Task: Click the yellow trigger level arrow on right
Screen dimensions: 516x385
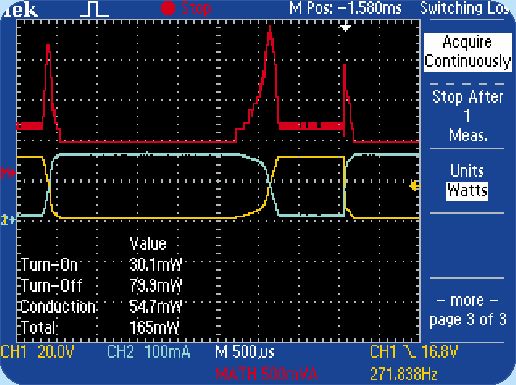Action: tap(414, 186)
